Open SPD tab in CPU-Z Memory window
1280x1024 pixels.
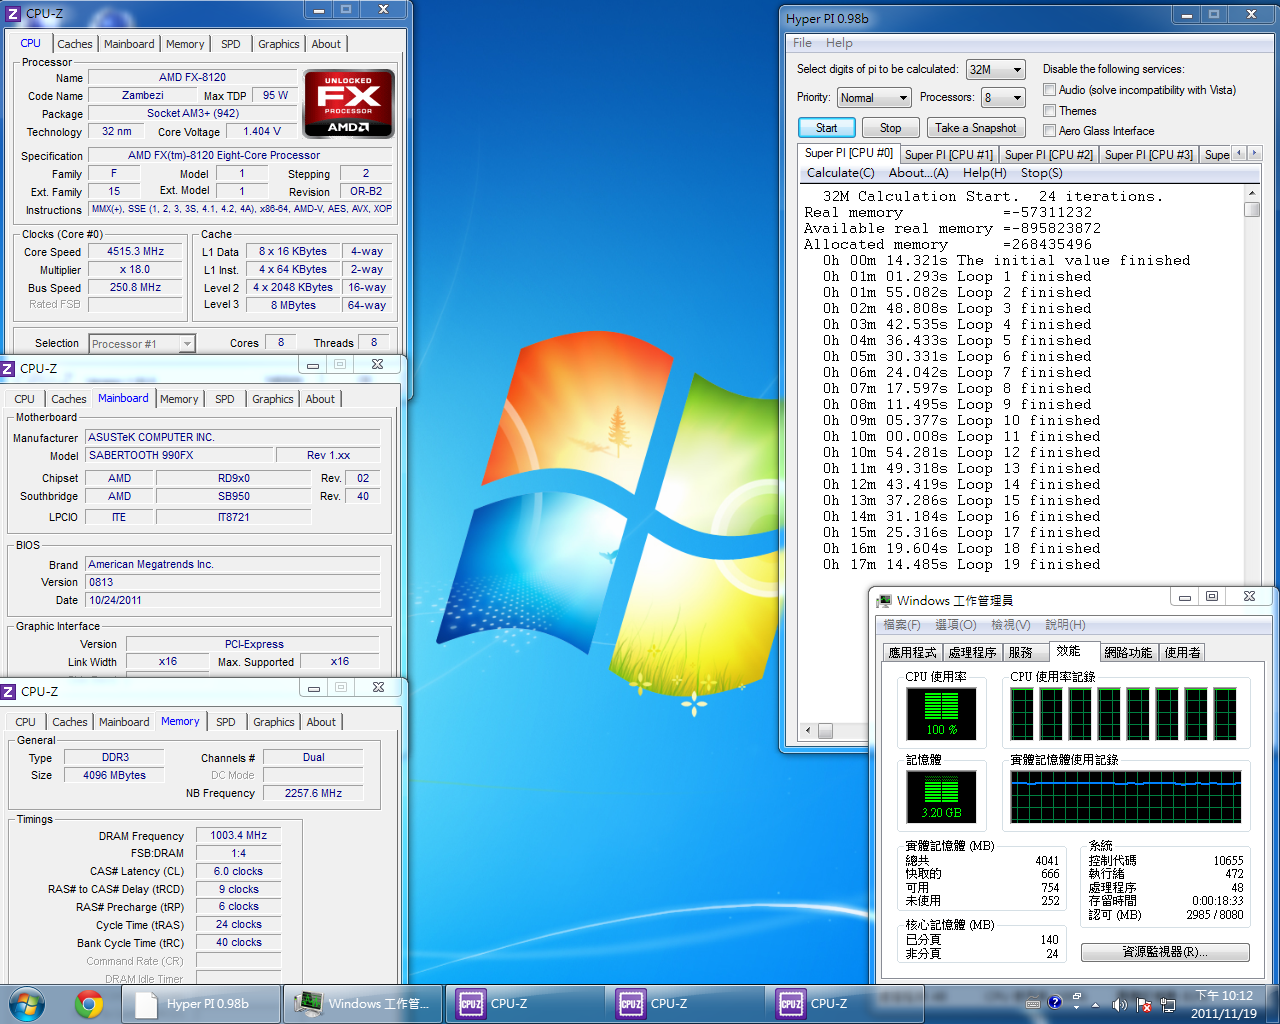click(226, 722)
